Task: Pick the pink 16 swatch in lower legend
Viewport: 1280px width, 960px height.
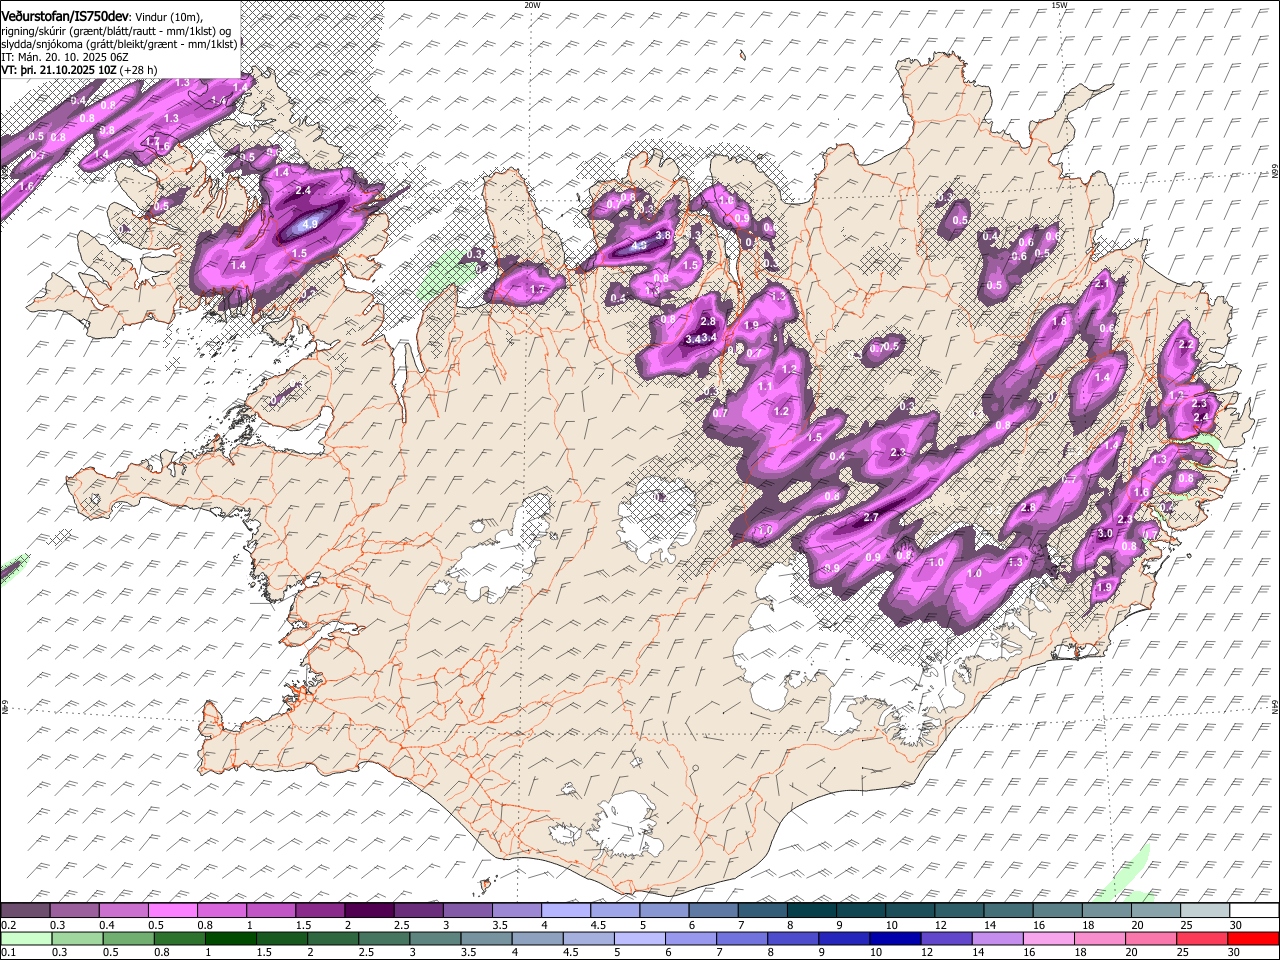Action: 1048,938
